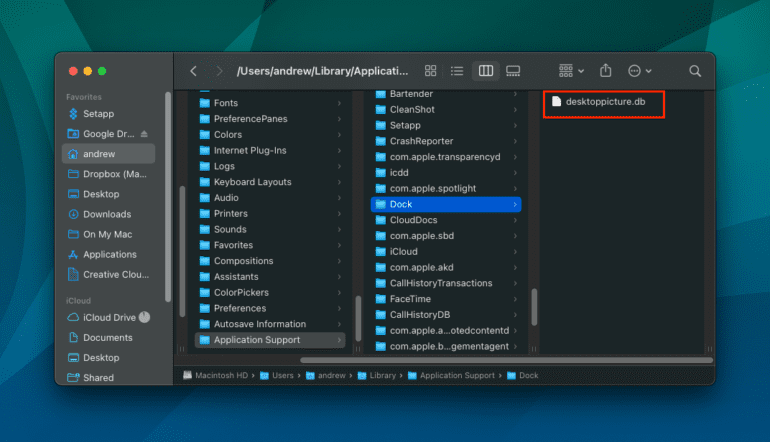This screenshot has width=770, height=442.
Task: Open the group-by dropdown in the toolbar
Action: point(572,71)
